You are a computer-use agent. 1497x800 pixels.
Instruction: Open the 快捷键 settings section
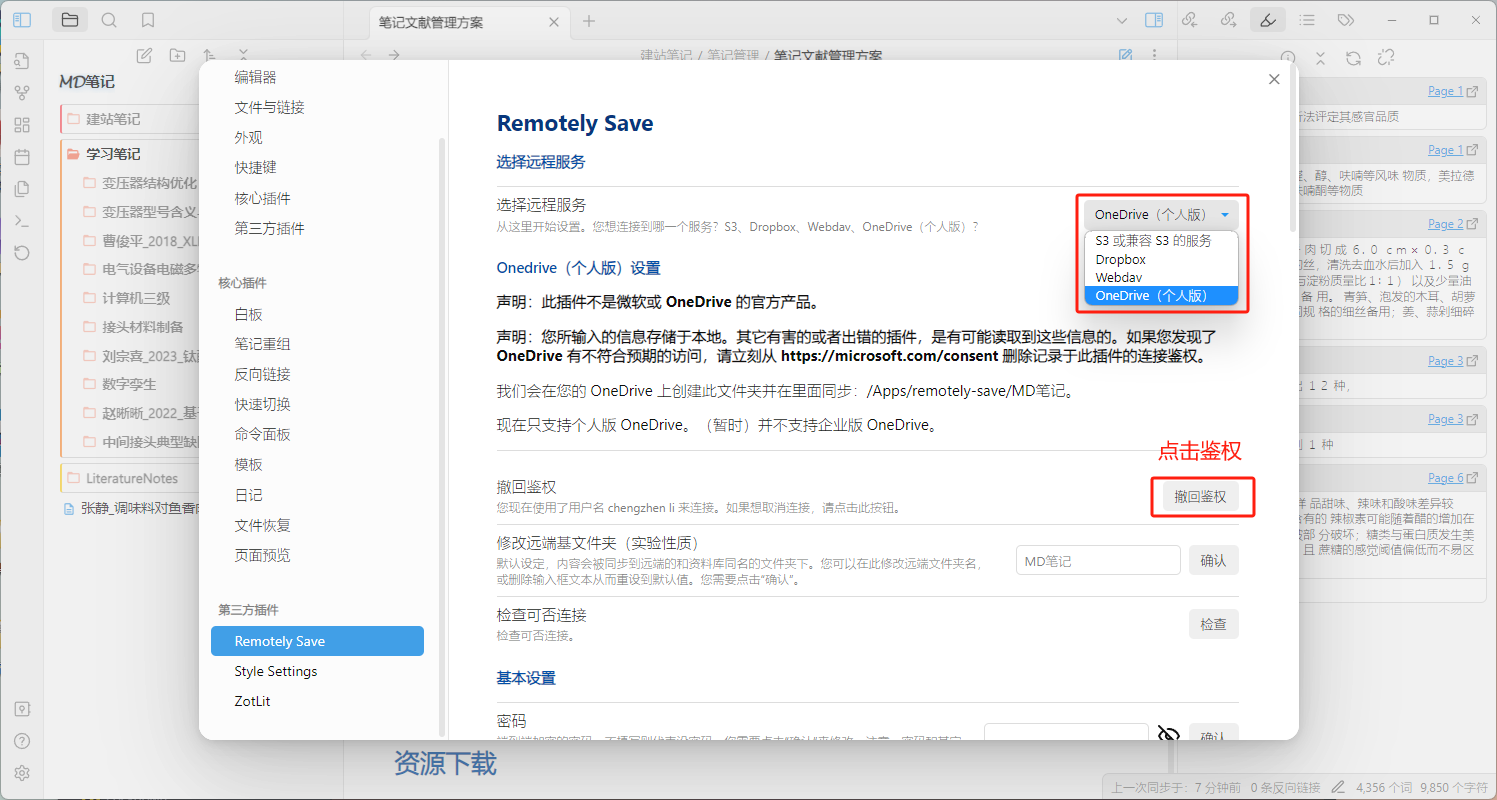(x=256, y=167)
